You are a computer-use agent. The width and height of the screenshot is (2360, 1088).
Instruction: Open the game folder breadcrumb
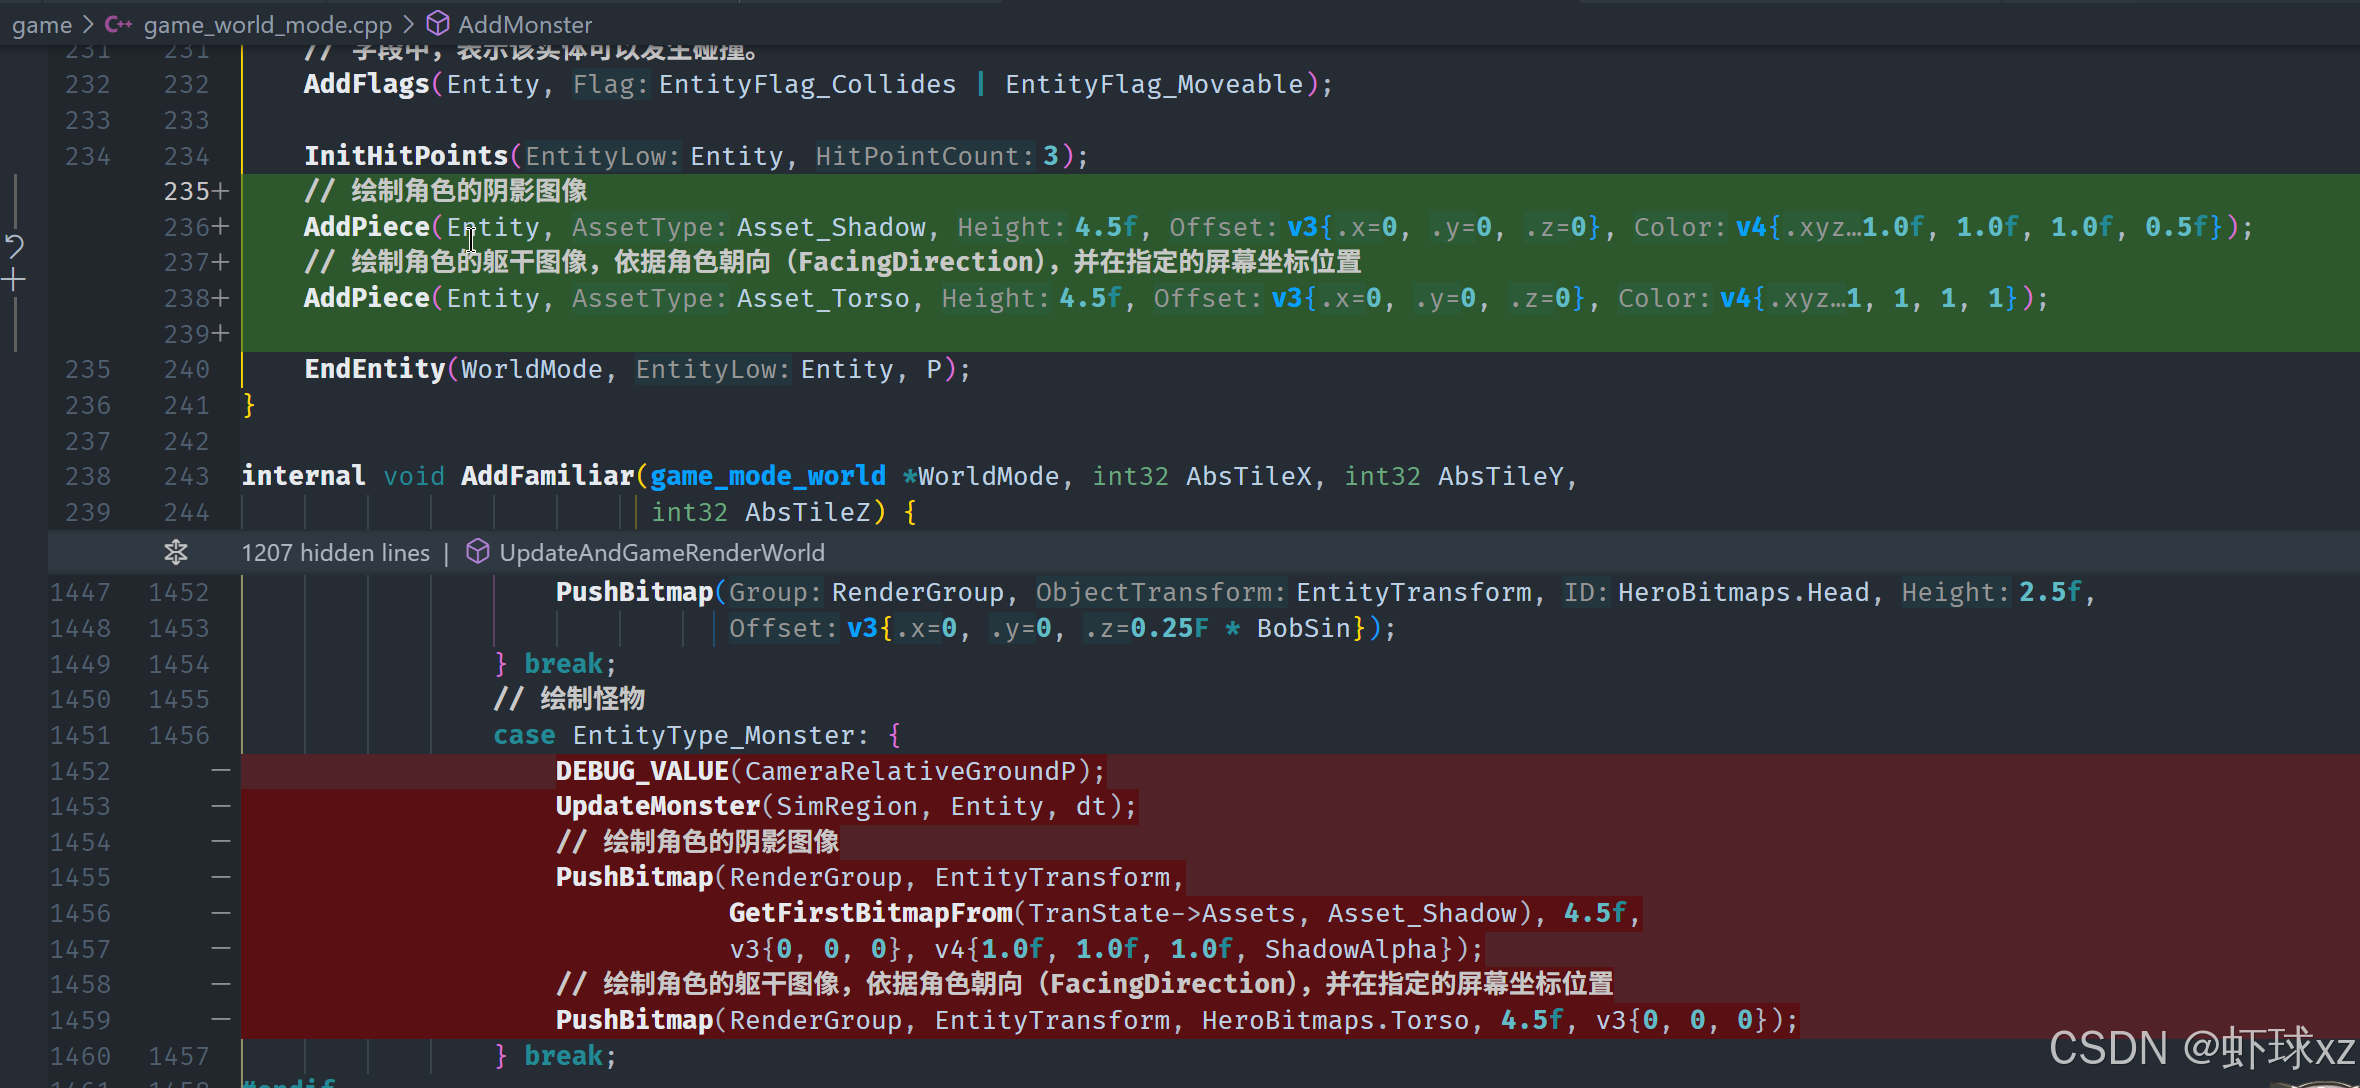pyautogui.click(x=42, y=24)
